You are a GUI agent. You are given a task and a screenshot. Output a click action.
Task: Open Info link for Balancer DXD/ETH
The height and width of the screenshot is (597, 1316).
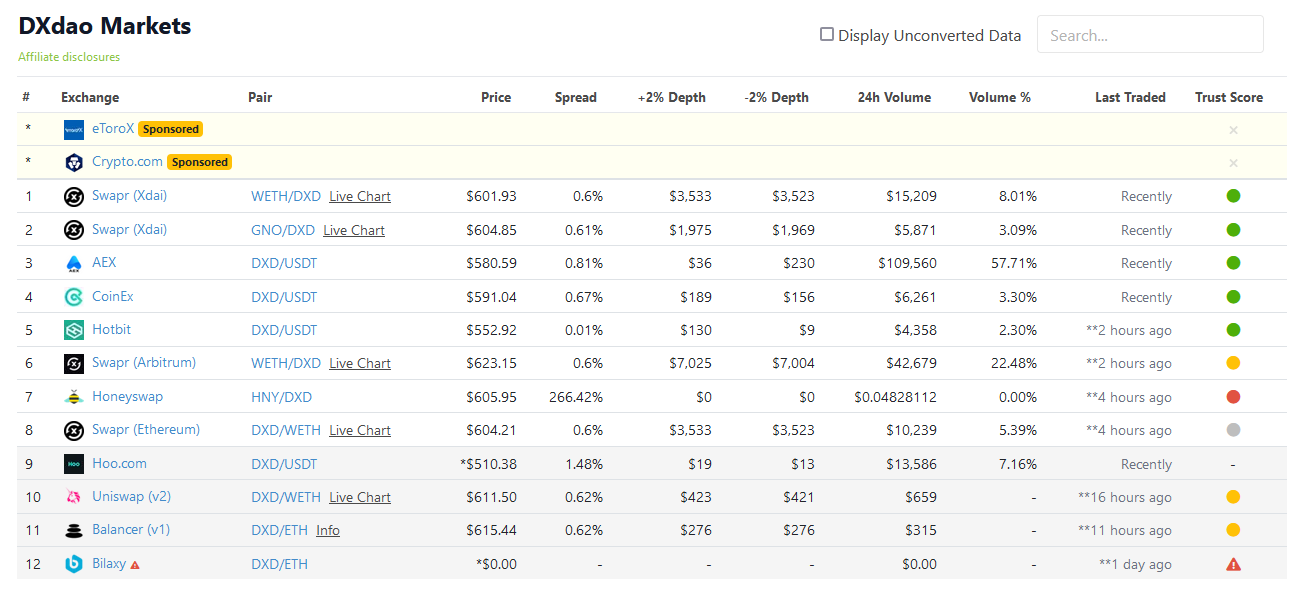[x=328, y=530]
